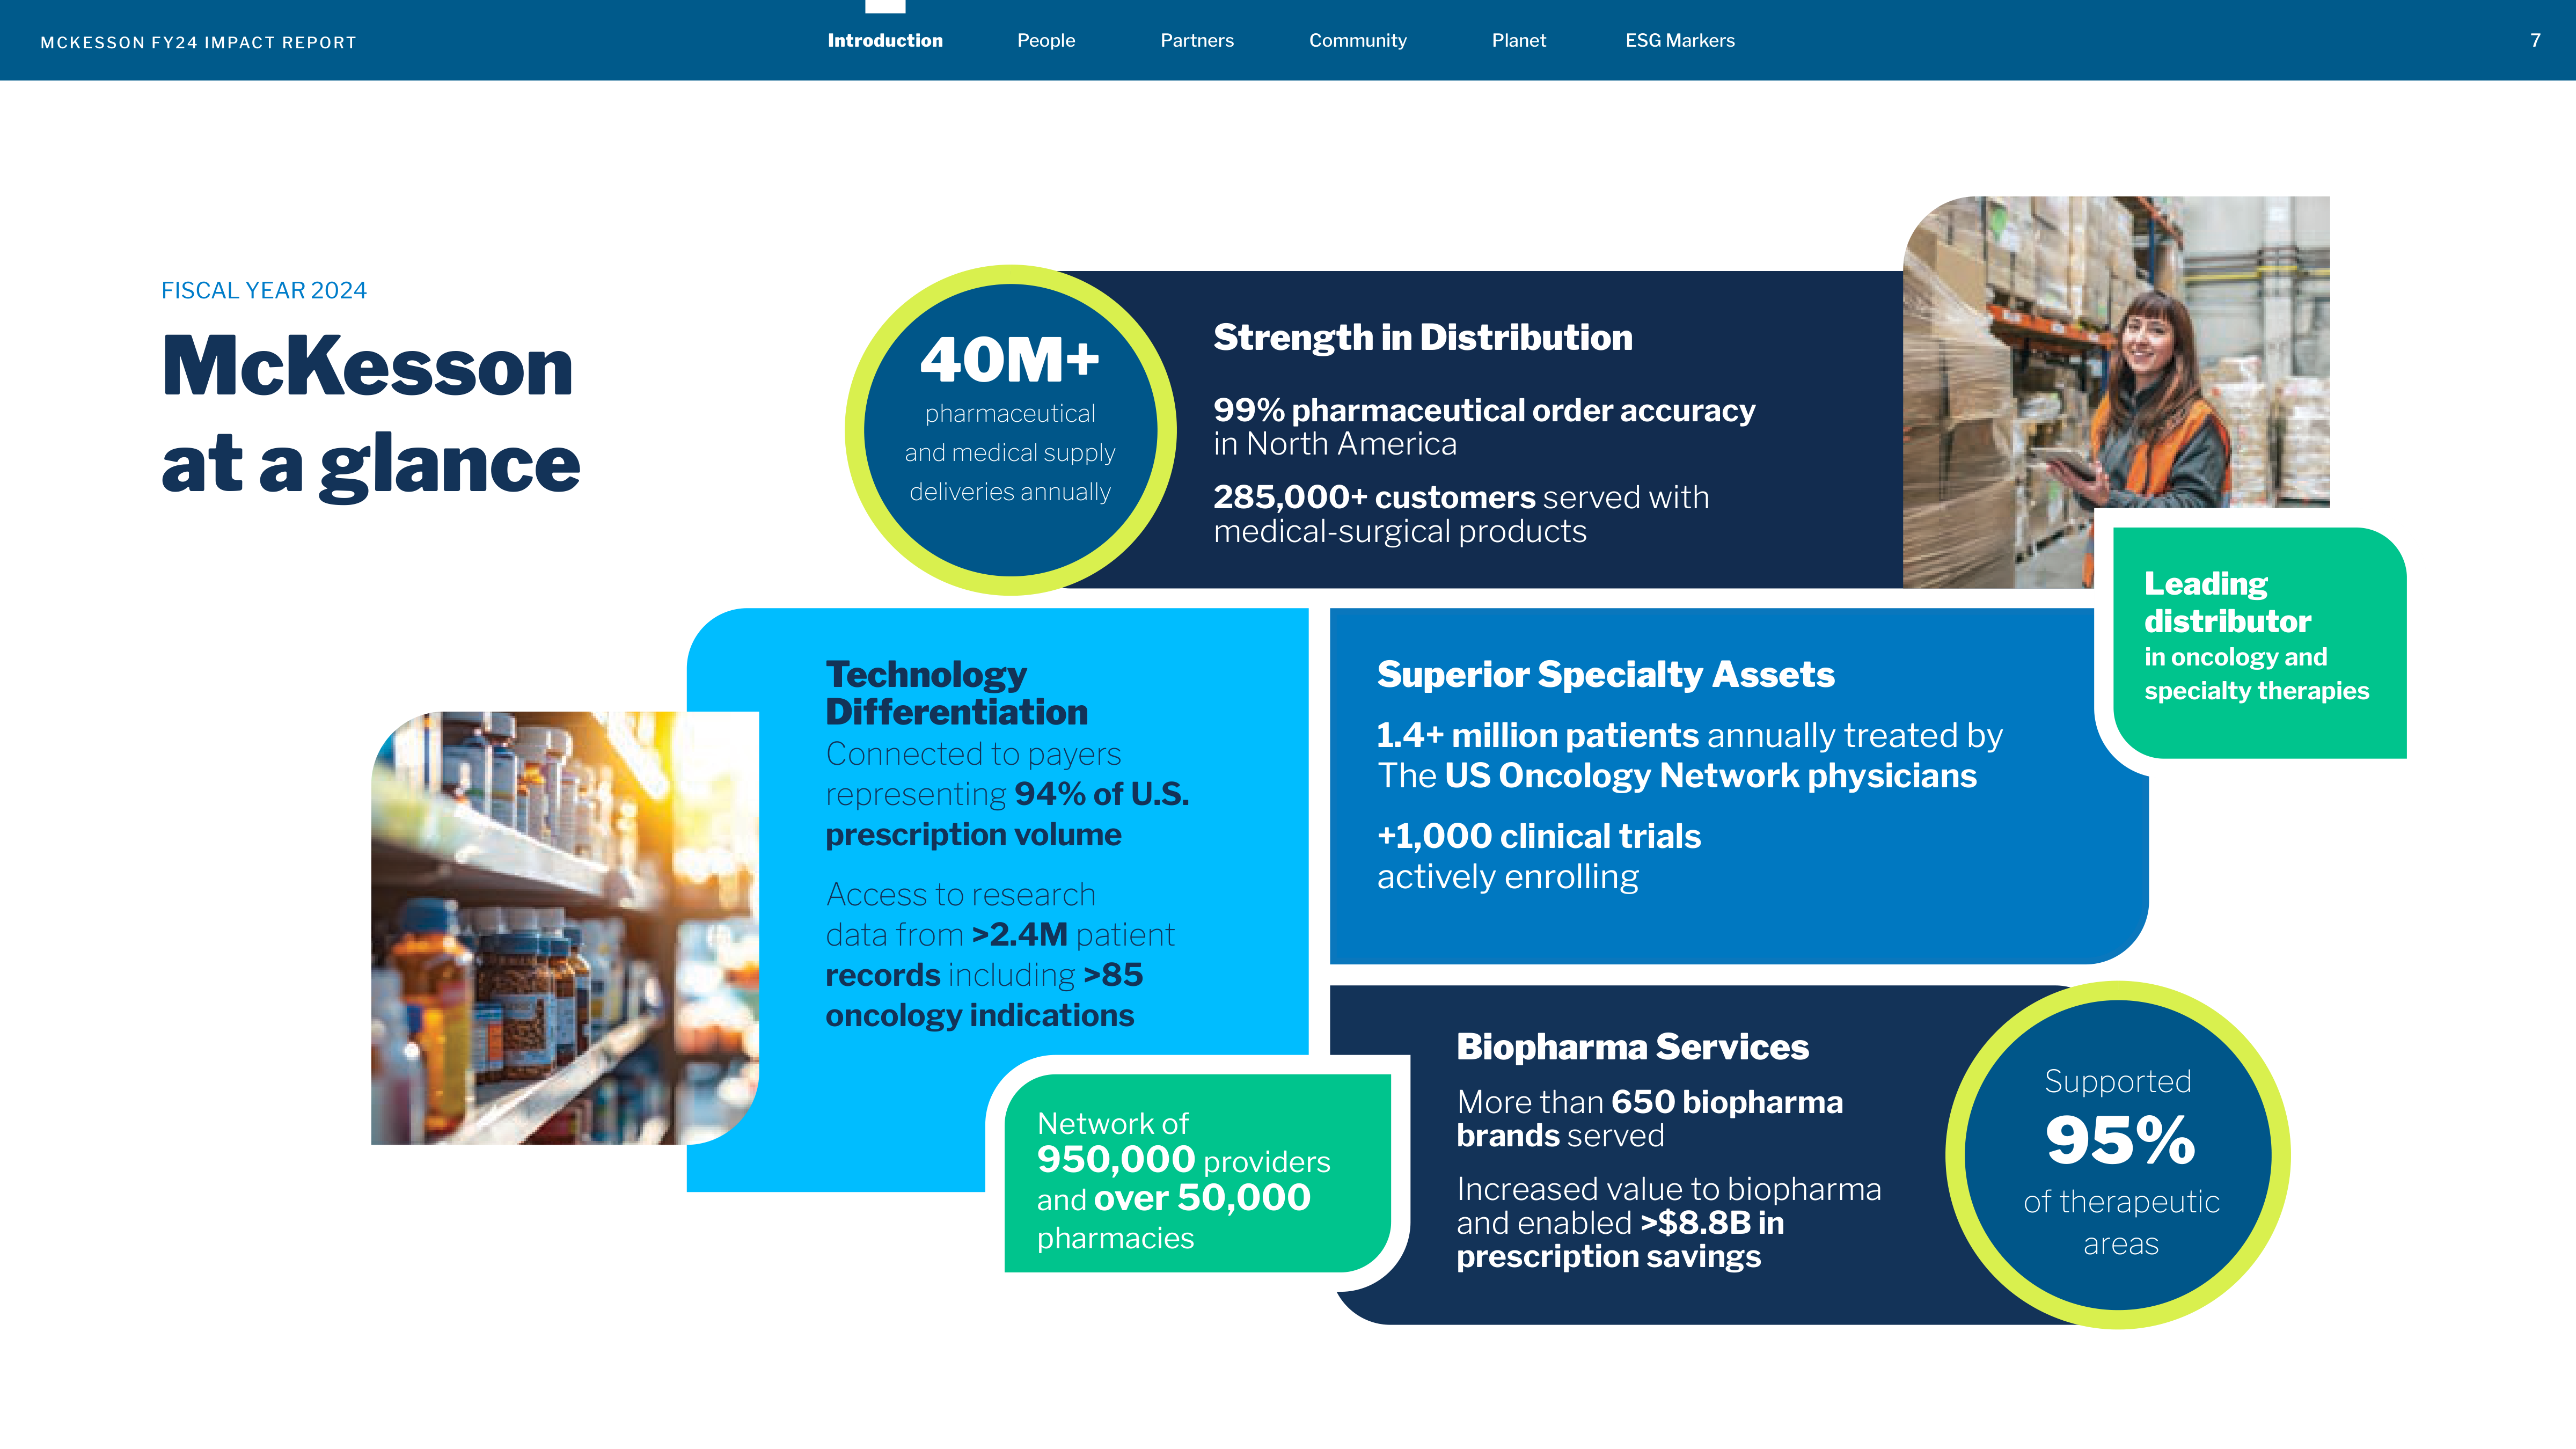Click page number 7
The width and height of the screenshot is (2576, 1449).
(x=2535, y=41)
